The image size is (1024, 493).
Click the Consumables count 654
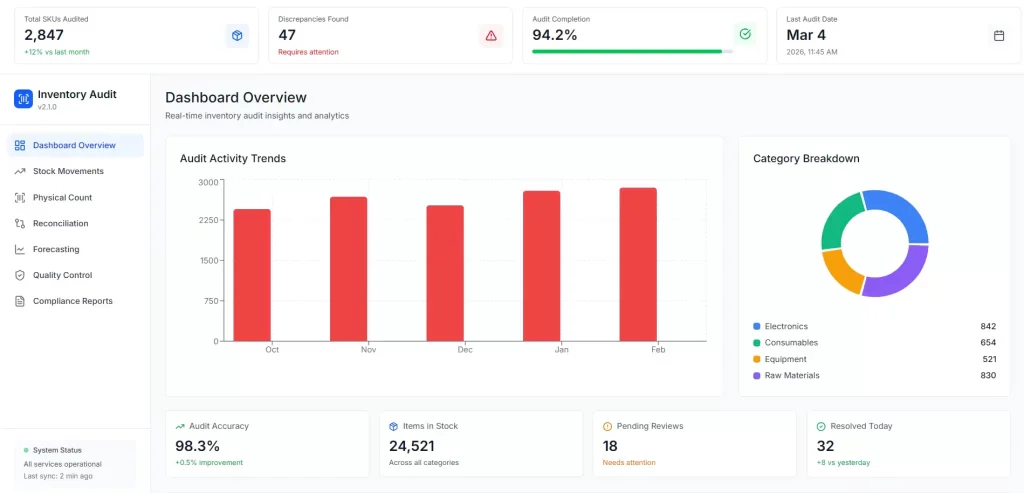988,343
